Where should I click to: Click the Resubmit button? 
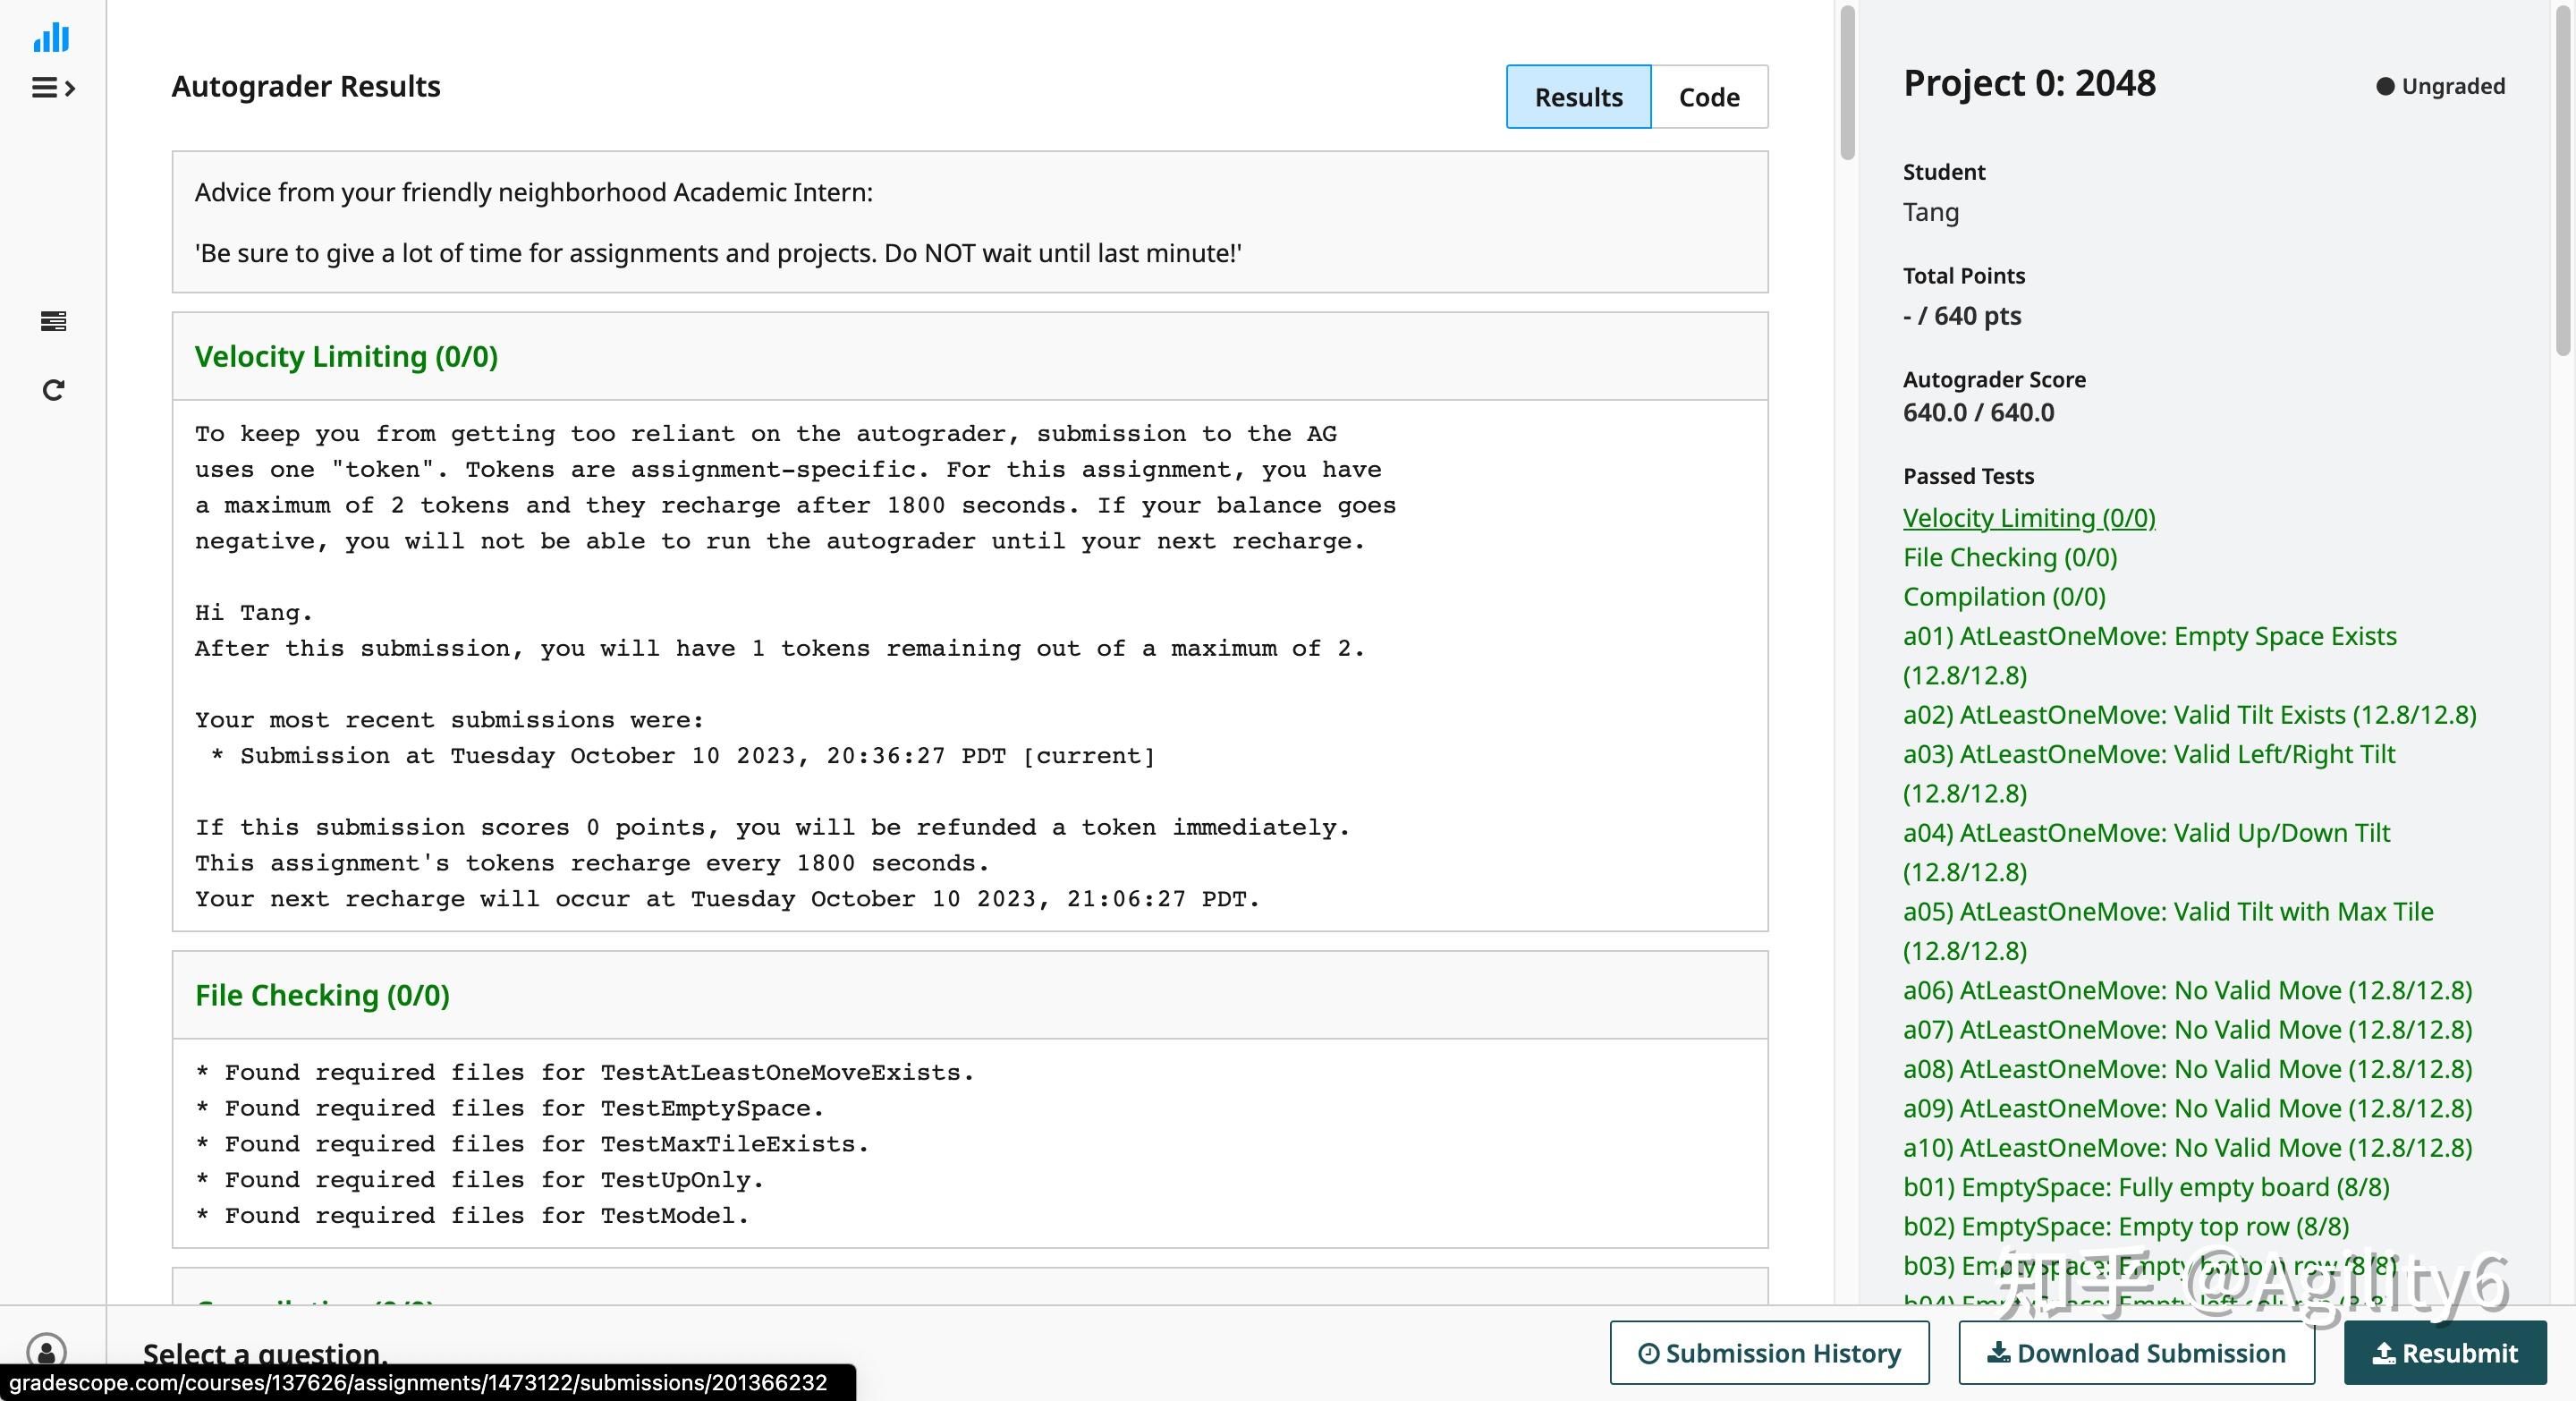click(x=2444, y=1353)
